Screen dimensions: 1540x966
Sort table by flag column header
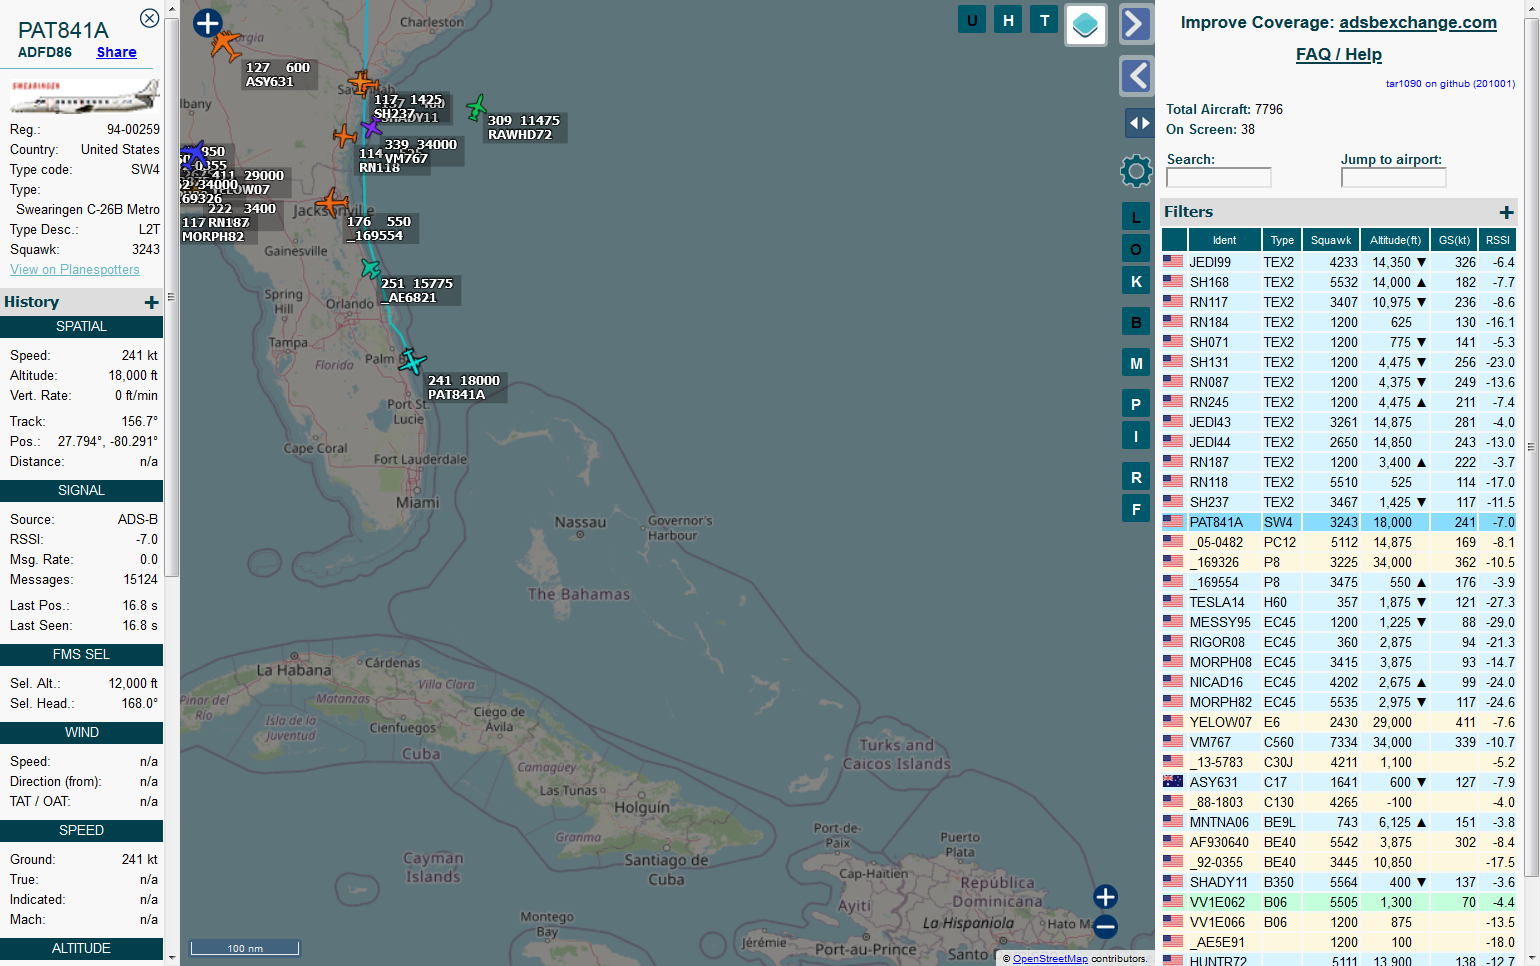pyautogui.click(x=1174, y=240)
